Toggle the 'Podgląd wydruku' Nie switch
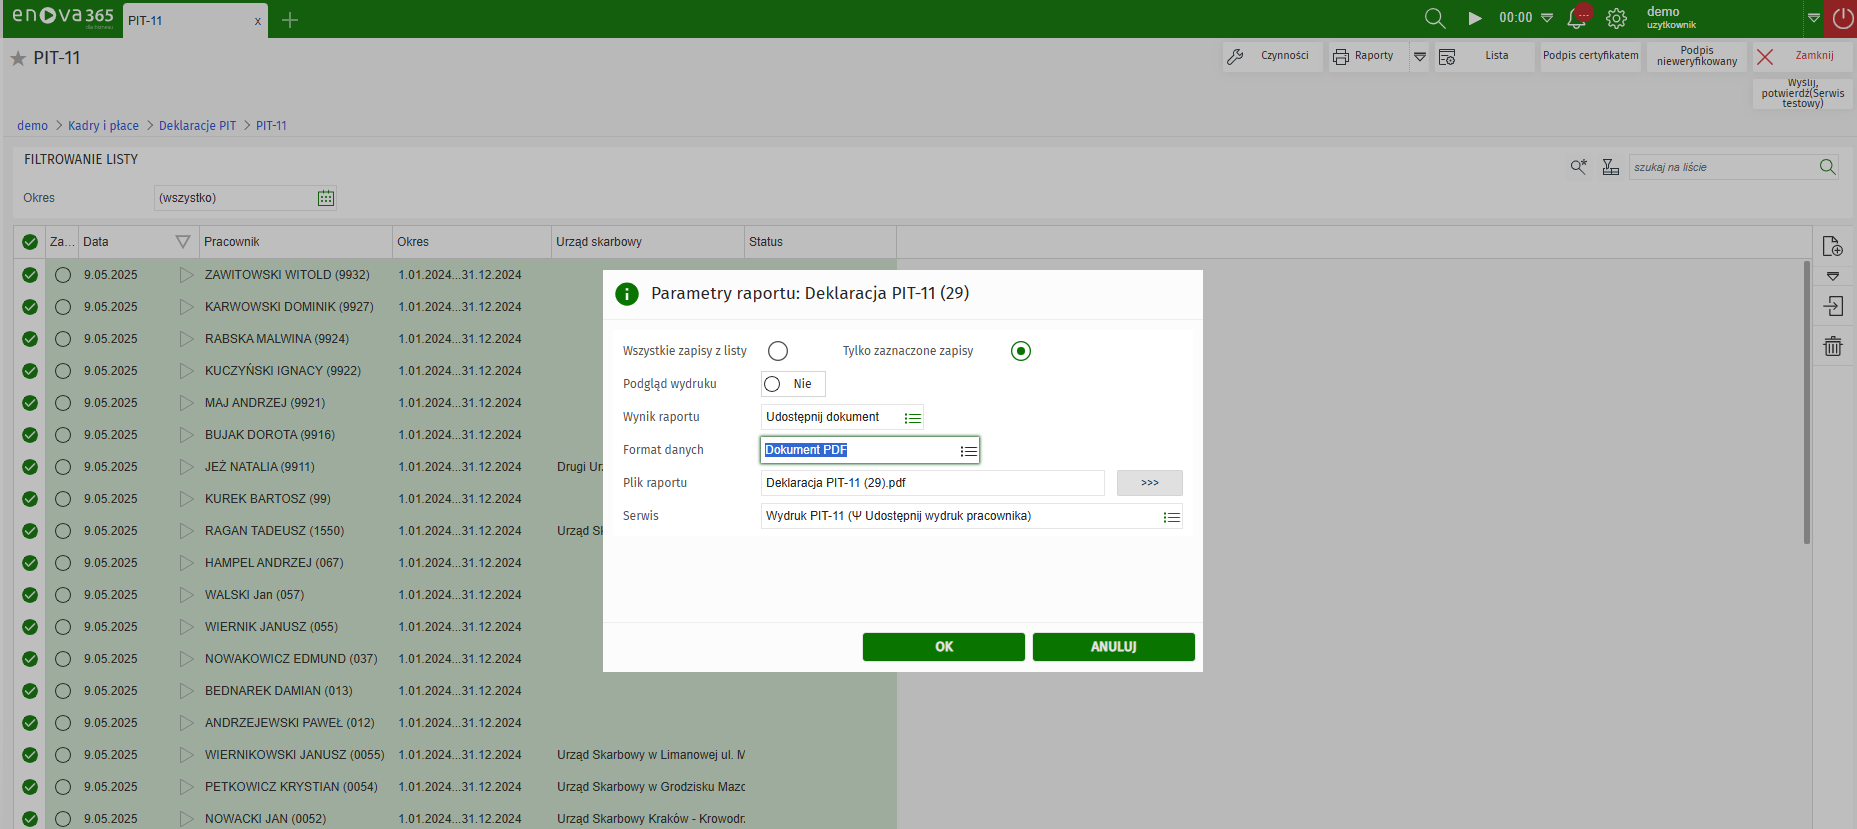Image resolution: width=1857 pixels, height=829 pixels. coord(772,384)
